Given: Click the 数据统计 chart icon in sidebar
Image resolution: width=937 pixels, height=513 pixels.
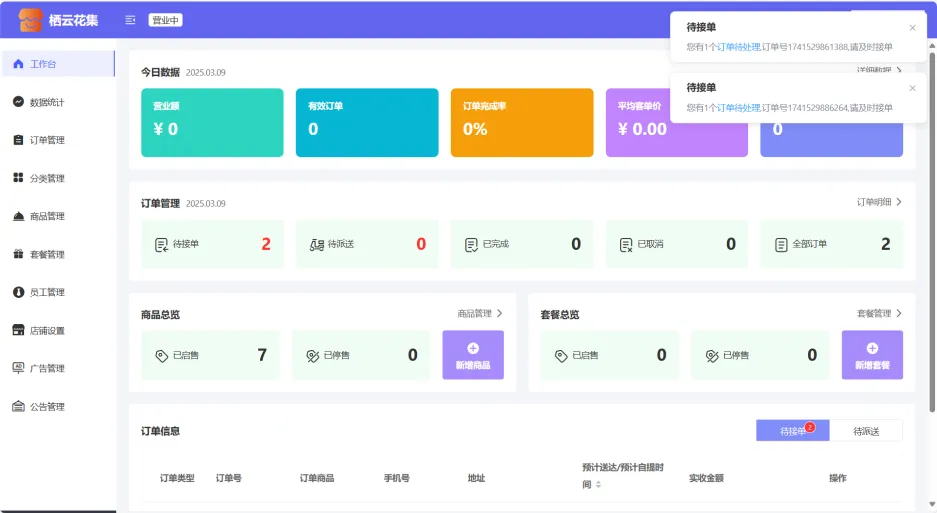Looking at the screenshot, I should tap(18, 102).
